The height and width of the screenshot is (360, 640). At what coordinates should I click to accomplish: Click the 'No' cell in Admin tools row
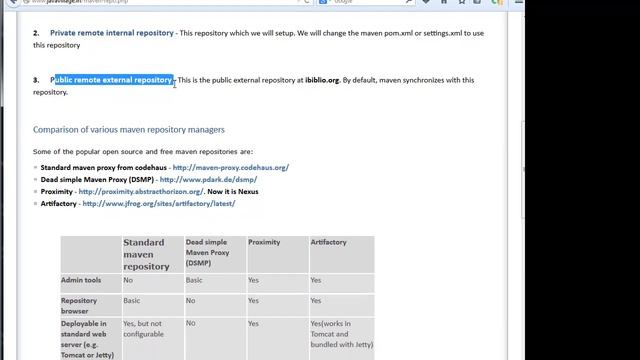tap(153, 283)
